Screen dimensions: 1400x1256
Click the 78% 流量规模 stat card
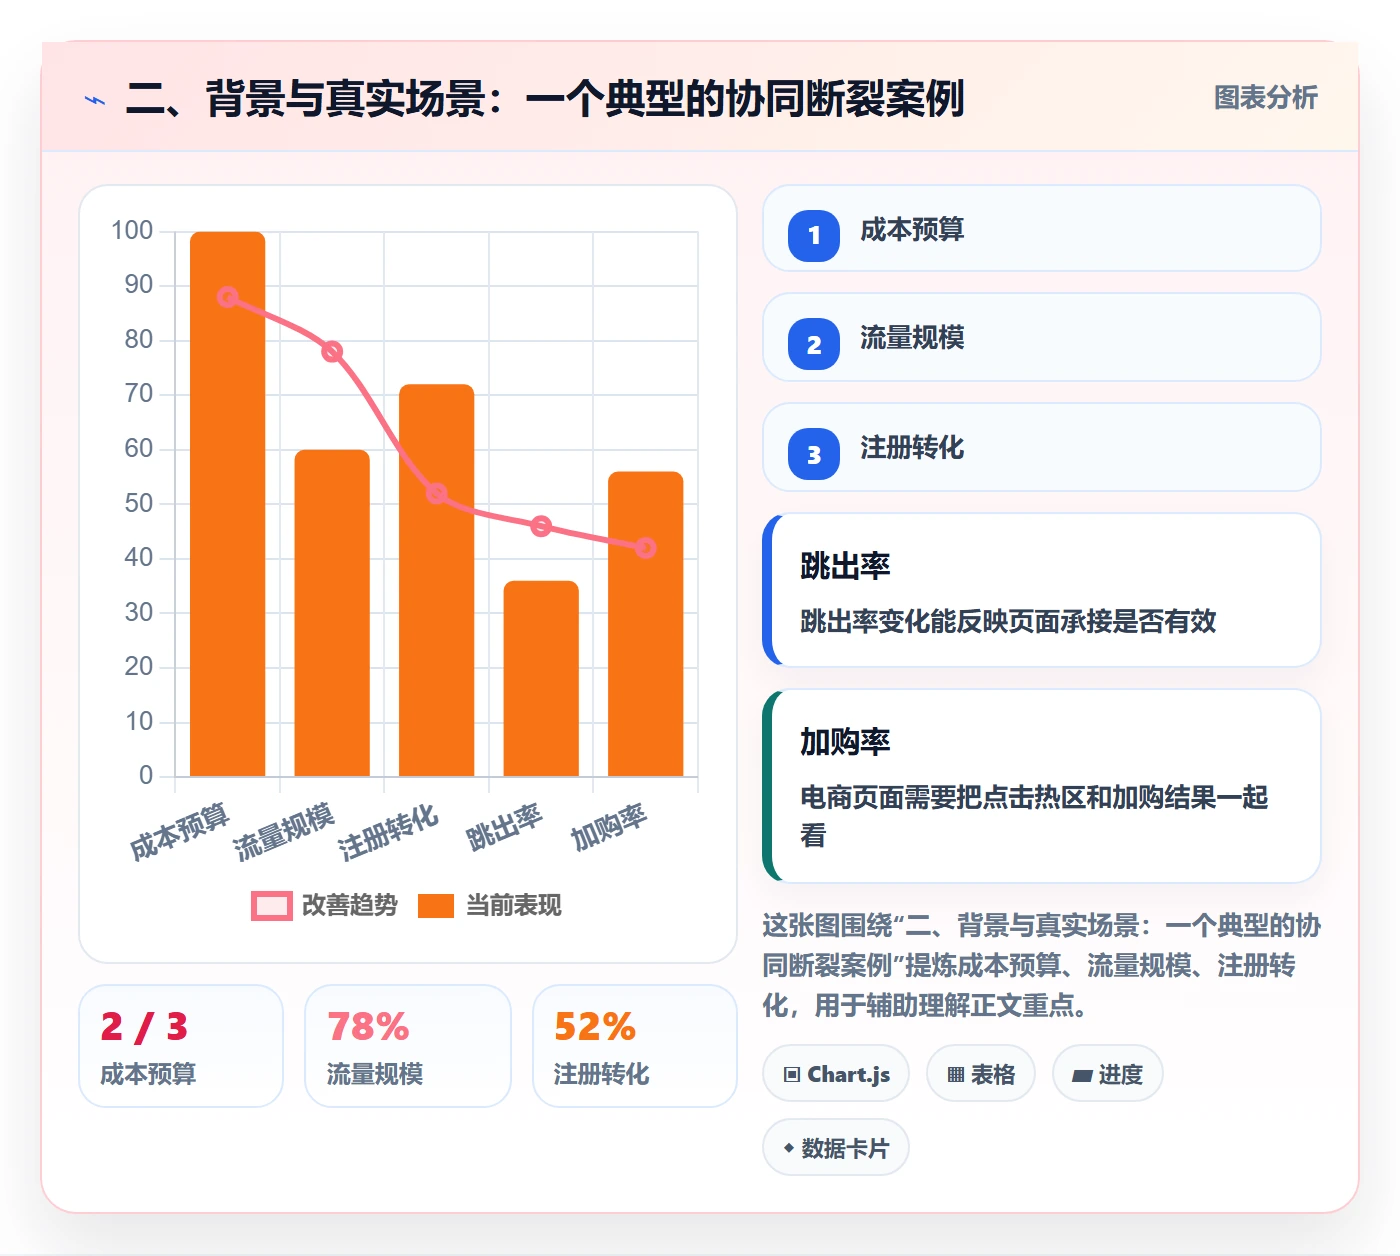(408, 1046)
